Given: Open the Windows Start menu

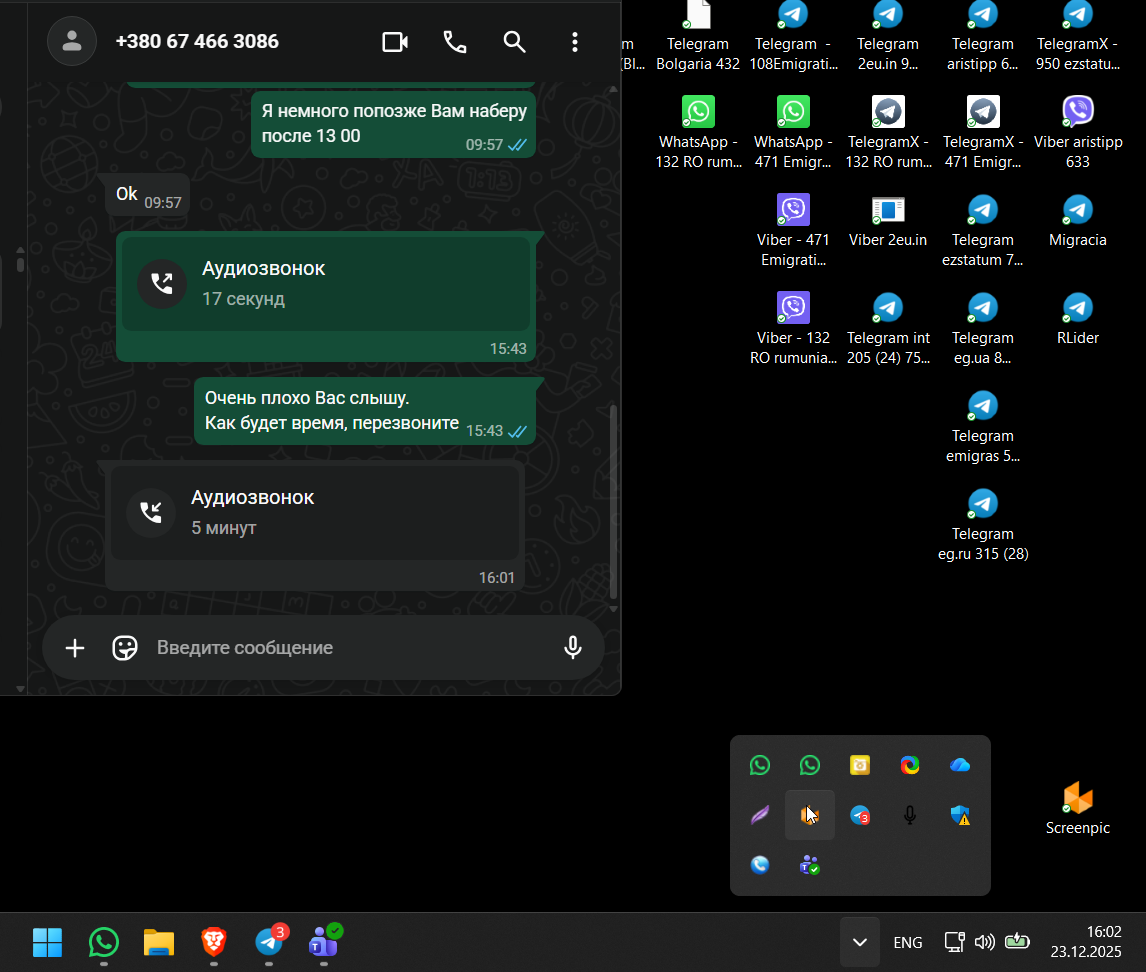Looking at the screenshot, I should (48, 943).
